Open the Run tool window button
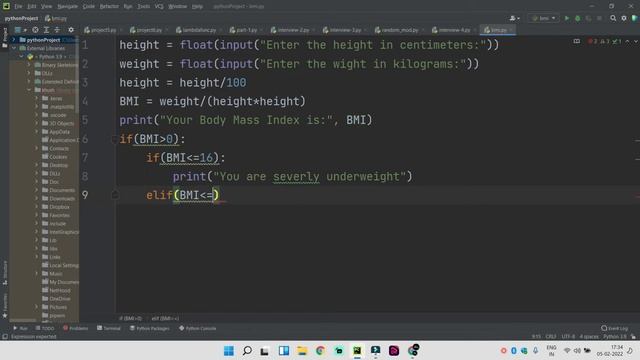The height and width of the screenshot is (360, 640). click(x=20, y=328)
